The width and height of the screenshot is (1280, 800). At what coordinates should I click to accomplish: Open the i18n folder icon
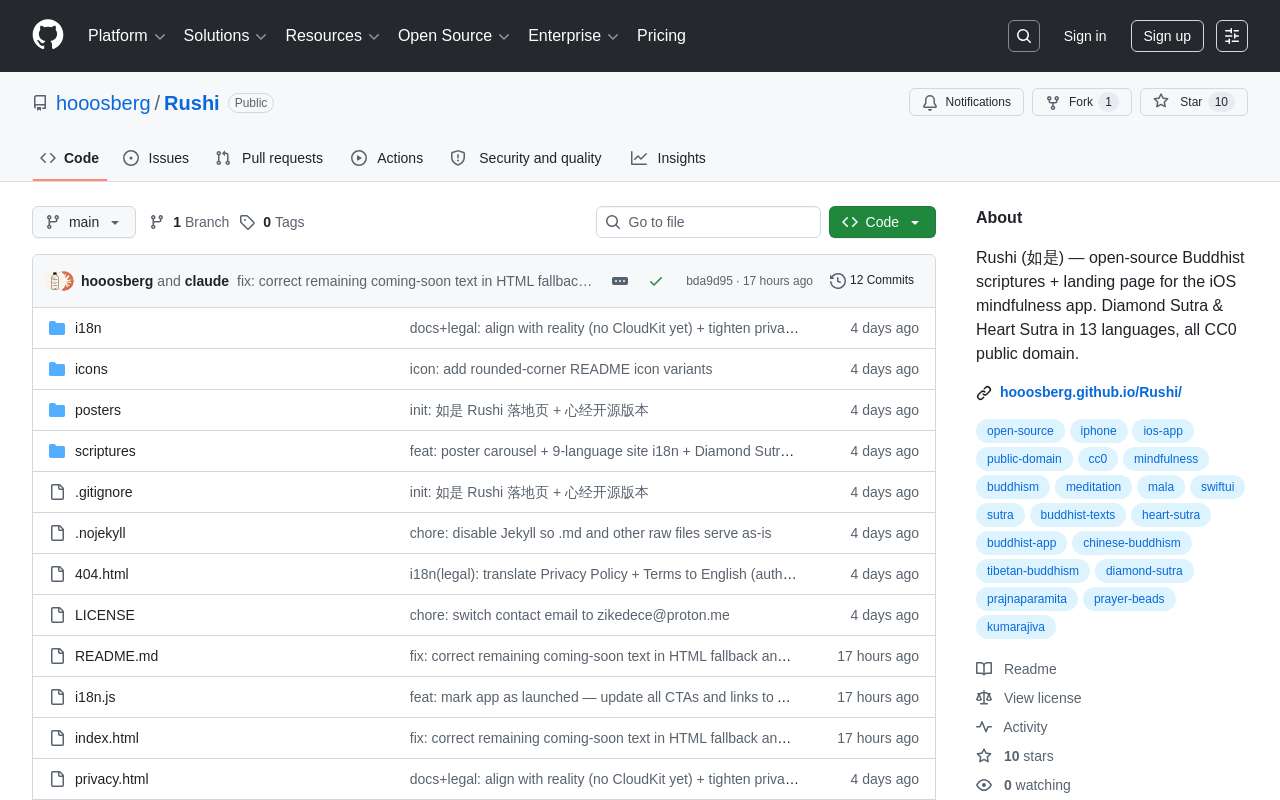57,328
